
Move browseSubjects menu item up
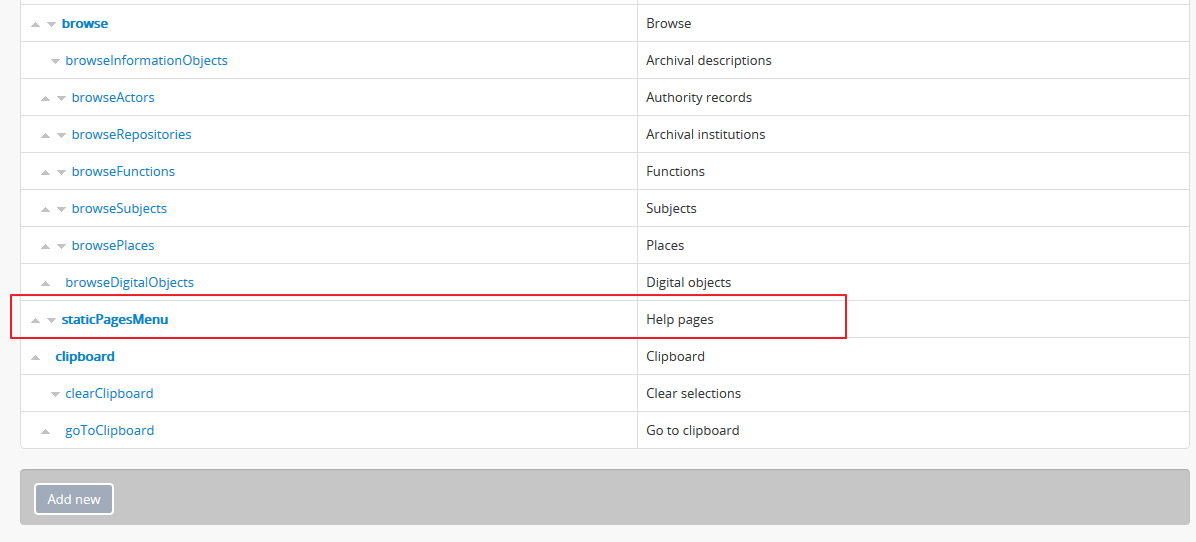coord(45,209)
